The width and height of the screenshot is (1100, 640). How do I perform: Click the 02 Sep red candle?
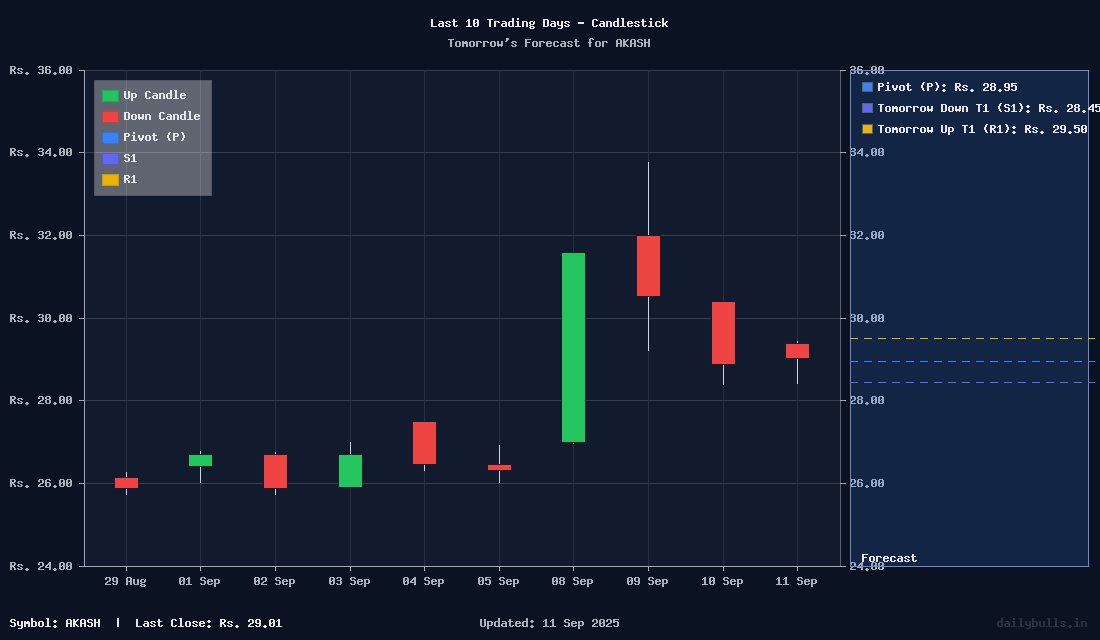click(275, 472)
